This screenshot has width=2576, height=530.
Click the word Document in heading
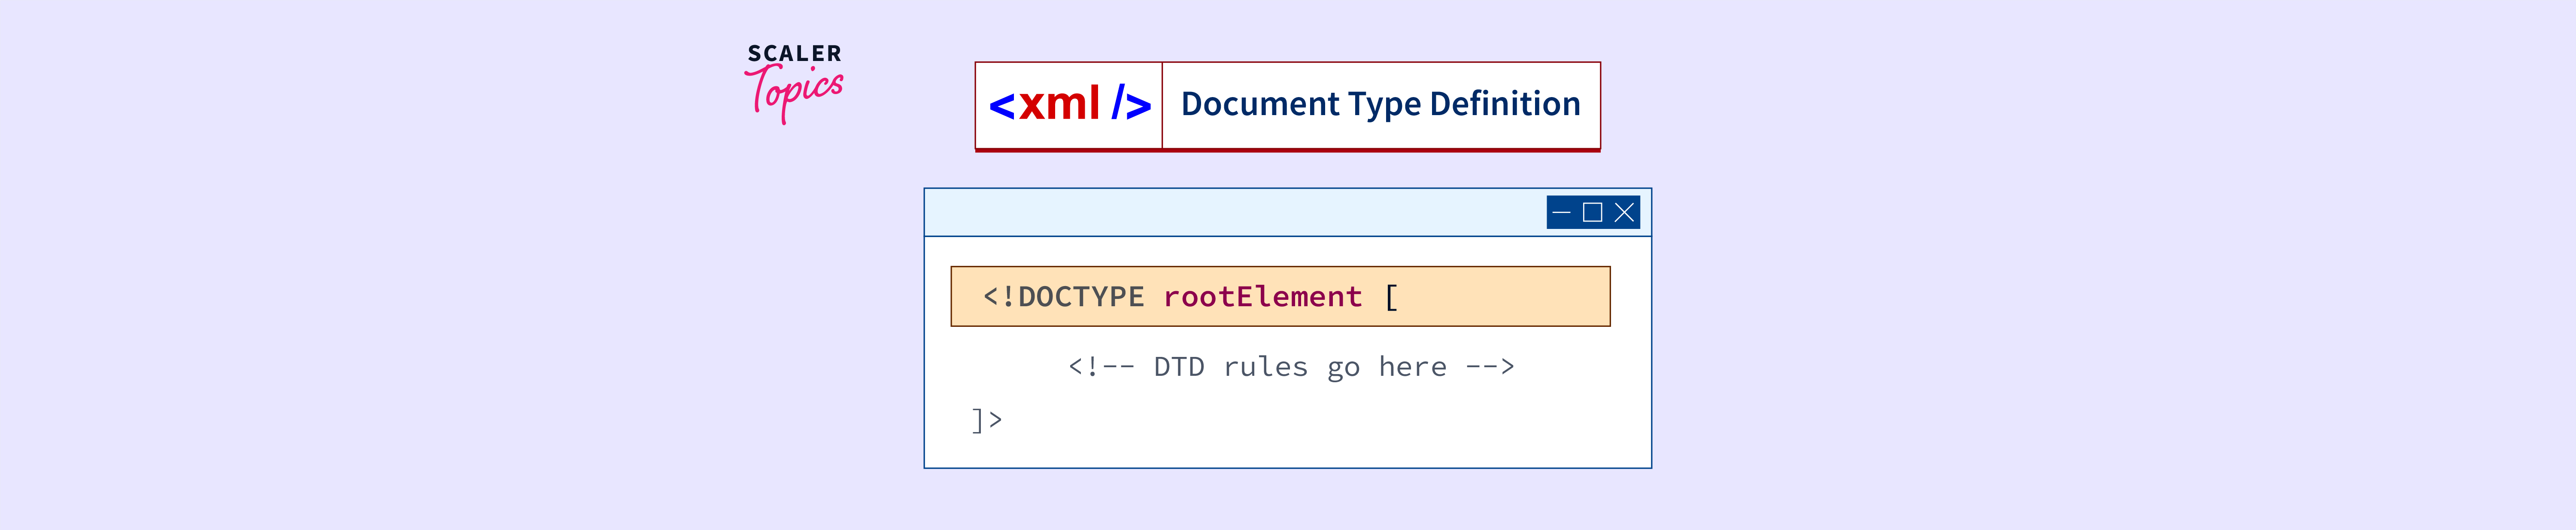tap(1259, 104)
